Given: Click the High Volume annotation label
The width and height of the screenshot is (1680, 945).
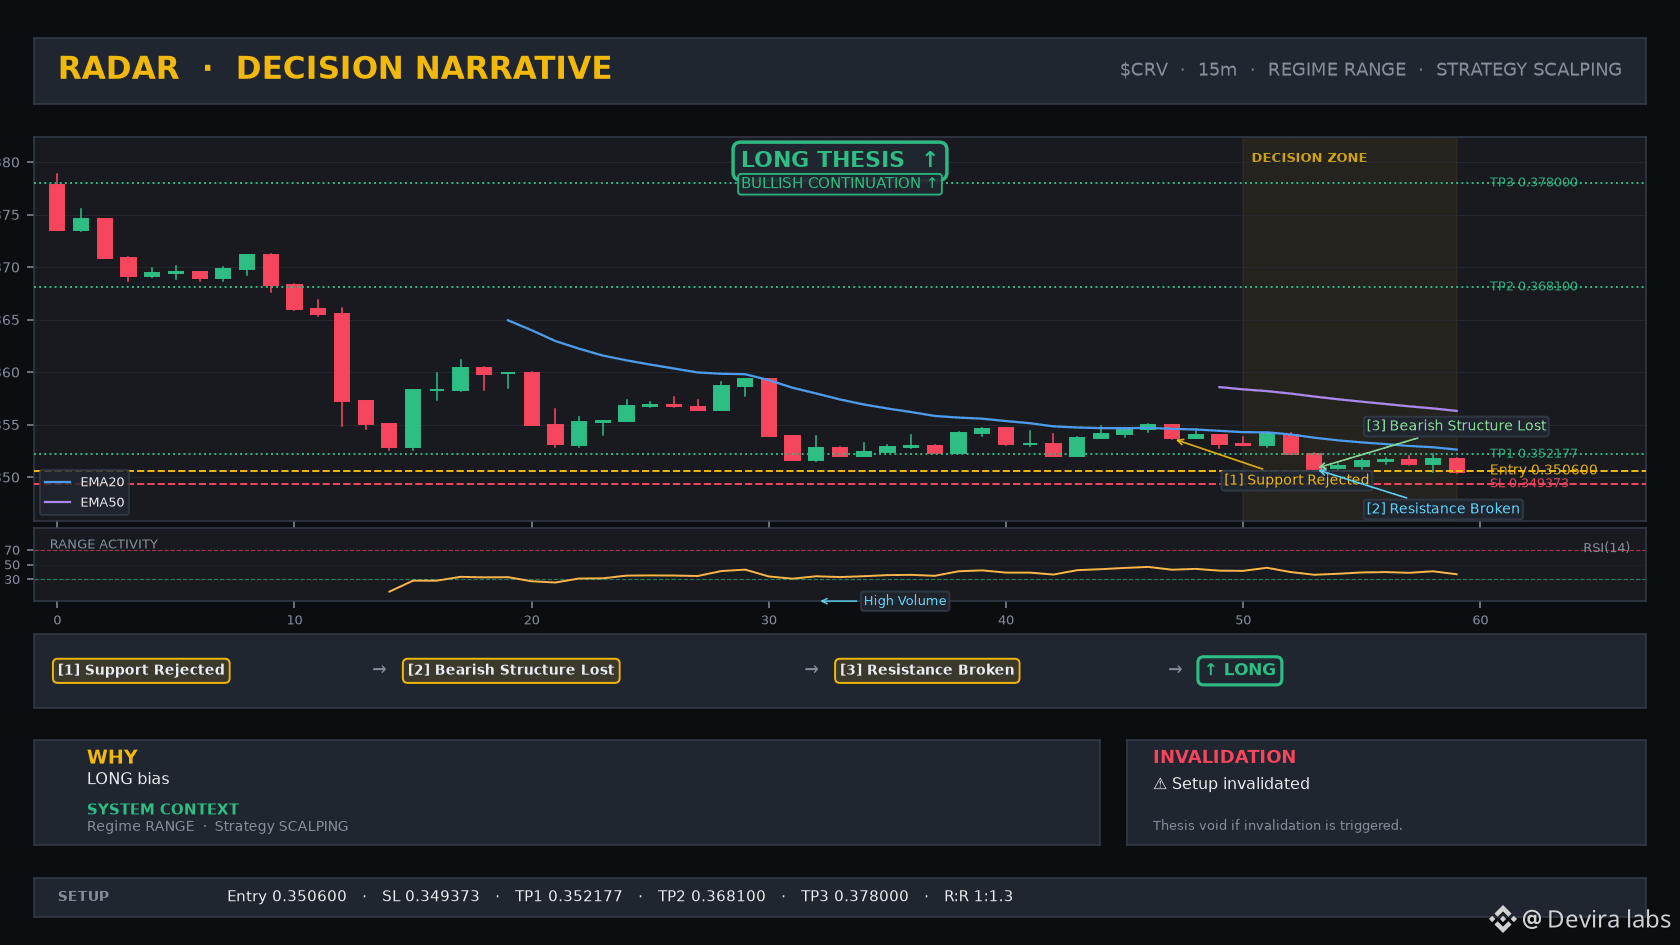Looking at the screenshot, I should coord(905,601).
